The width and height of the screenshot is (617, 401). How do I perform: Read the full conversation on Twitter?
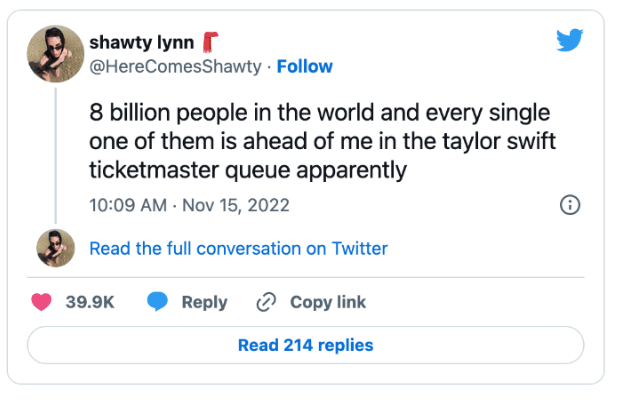(x=238, y=248)
